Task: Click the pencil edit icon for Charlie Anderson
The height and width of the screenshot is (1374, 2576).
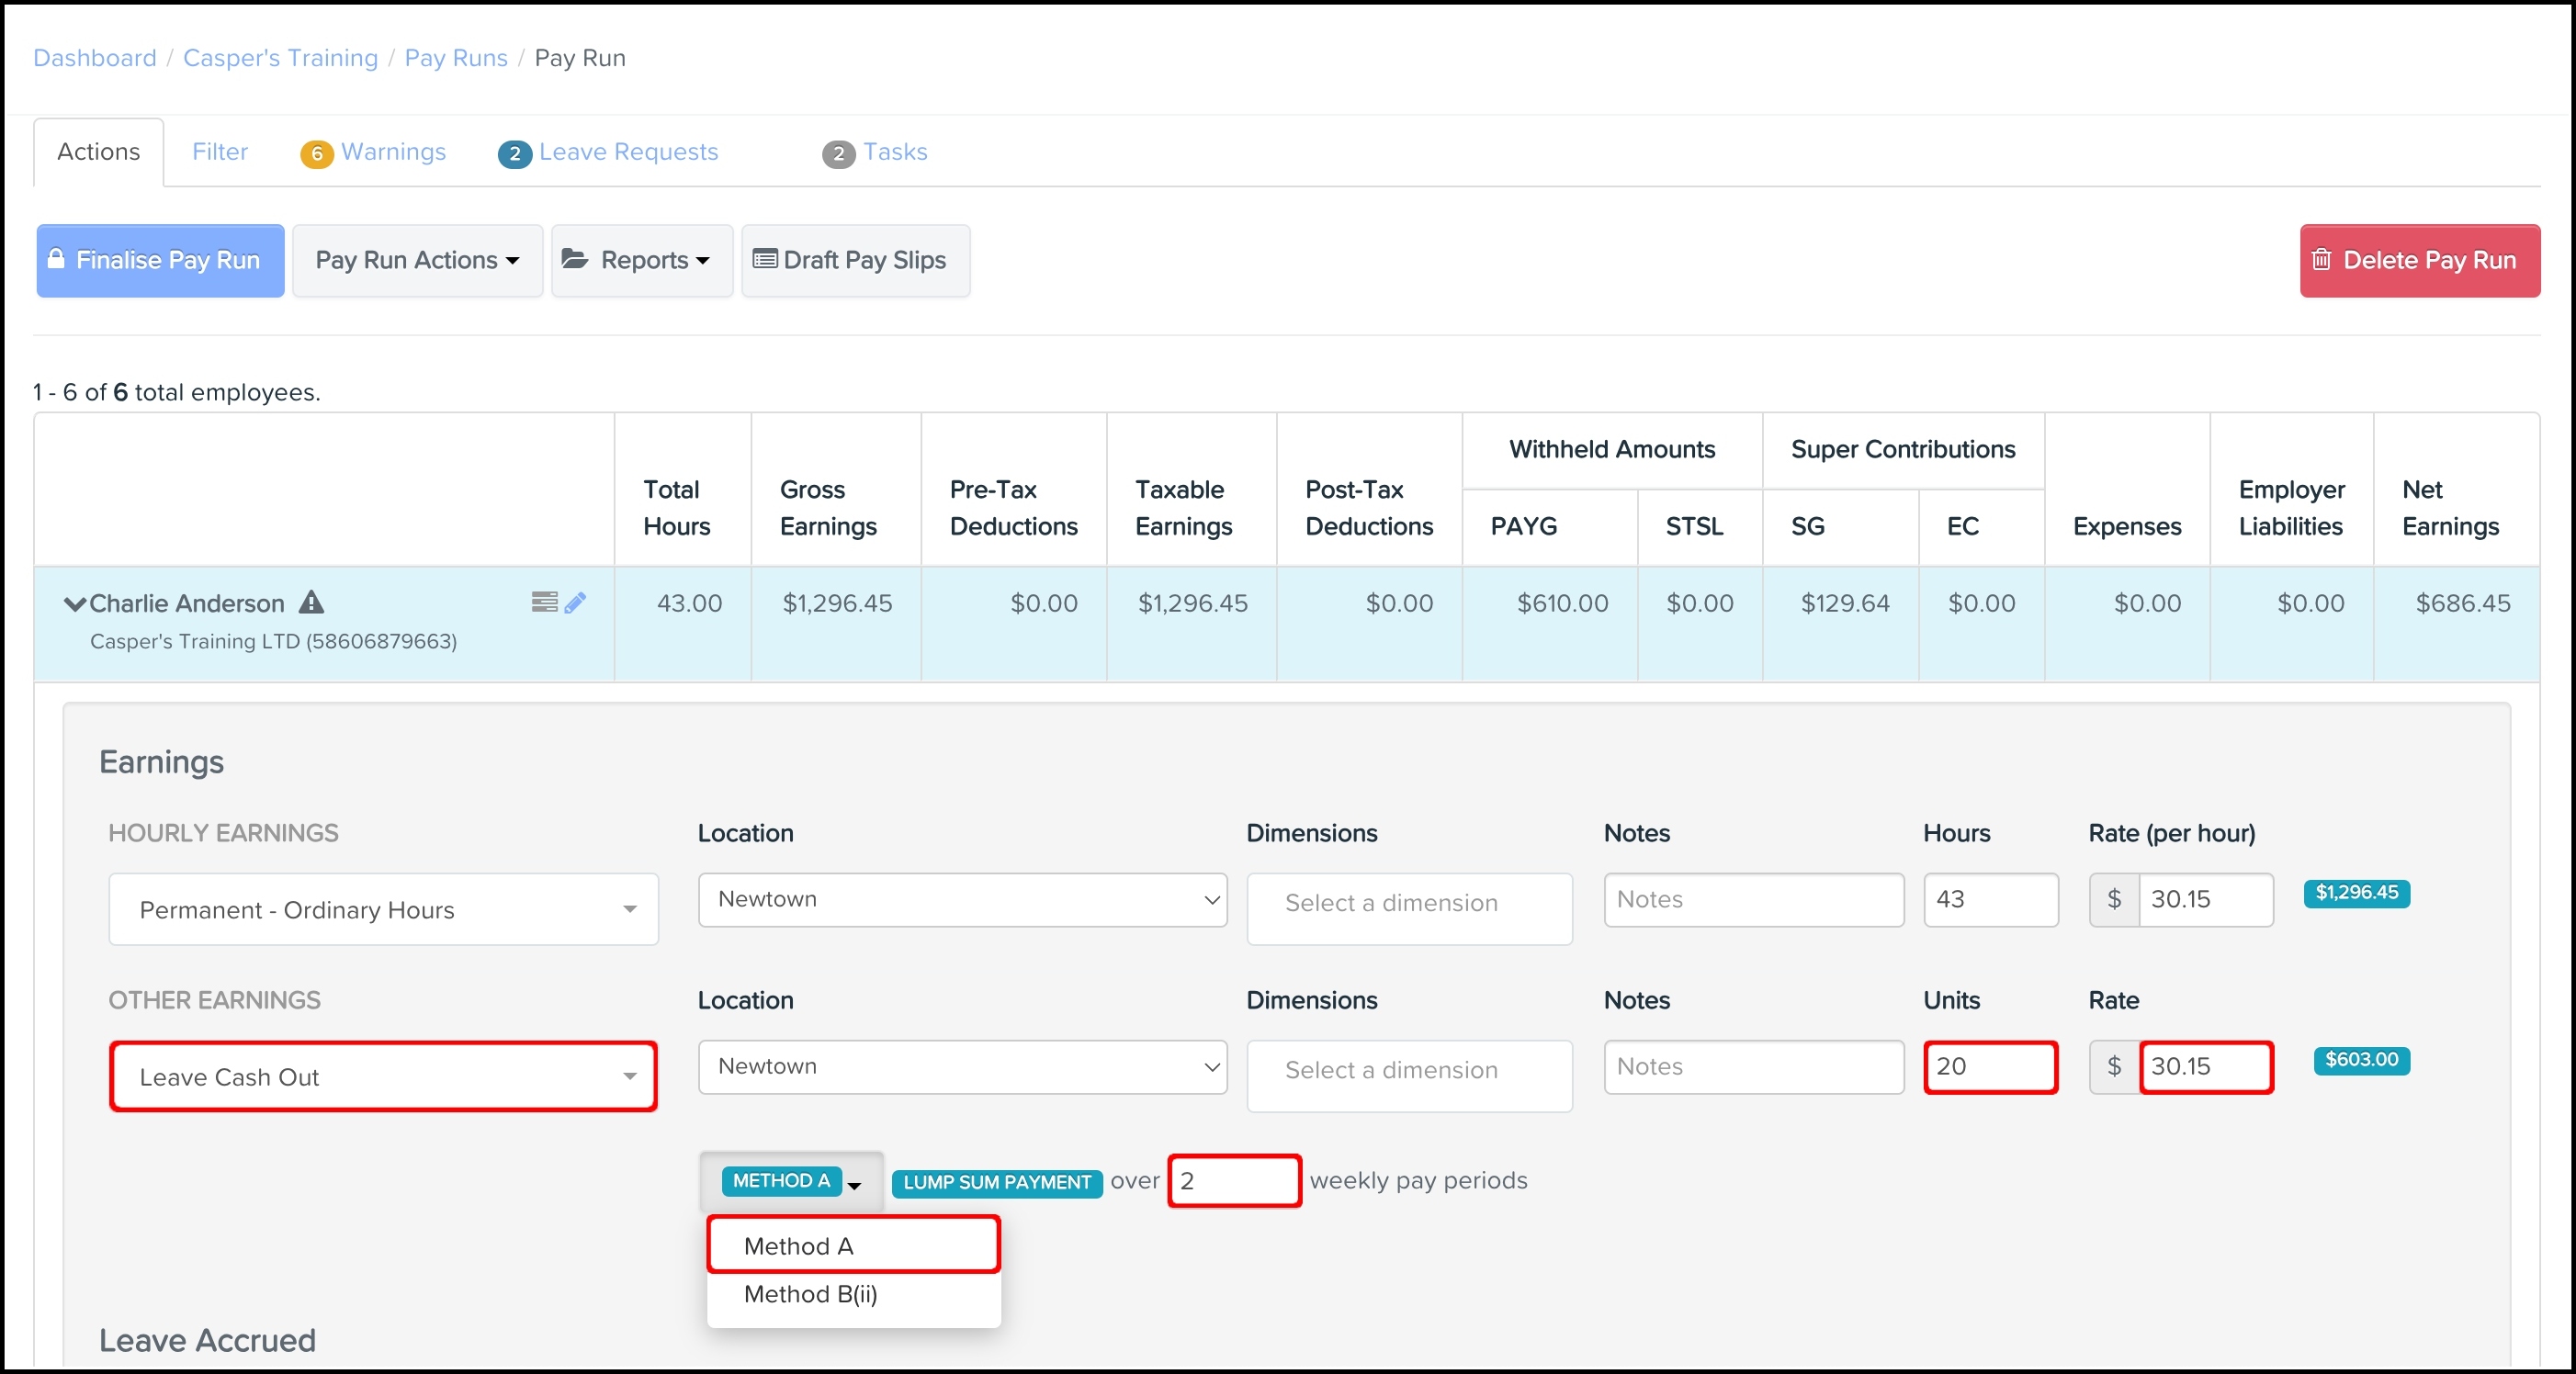Action: pos(575,602)
